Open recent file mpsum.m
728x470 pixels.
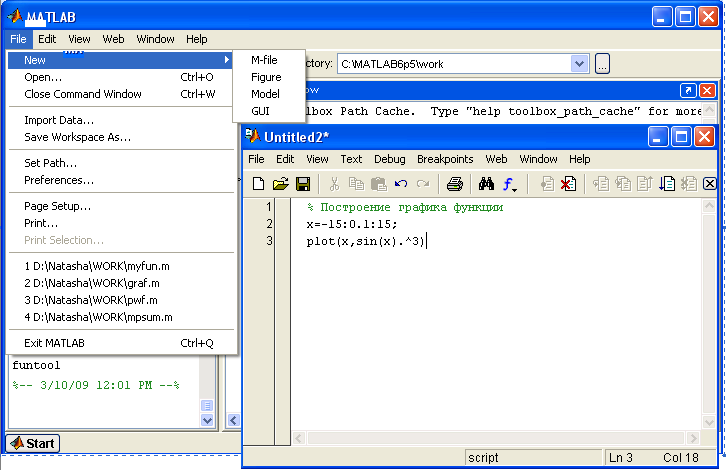(x=120, y=317)
